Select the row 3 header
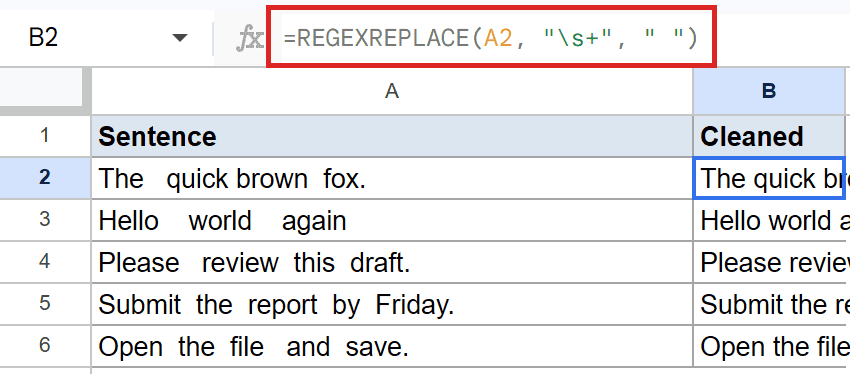Viewport: 850px width, 374px height. 45,220
